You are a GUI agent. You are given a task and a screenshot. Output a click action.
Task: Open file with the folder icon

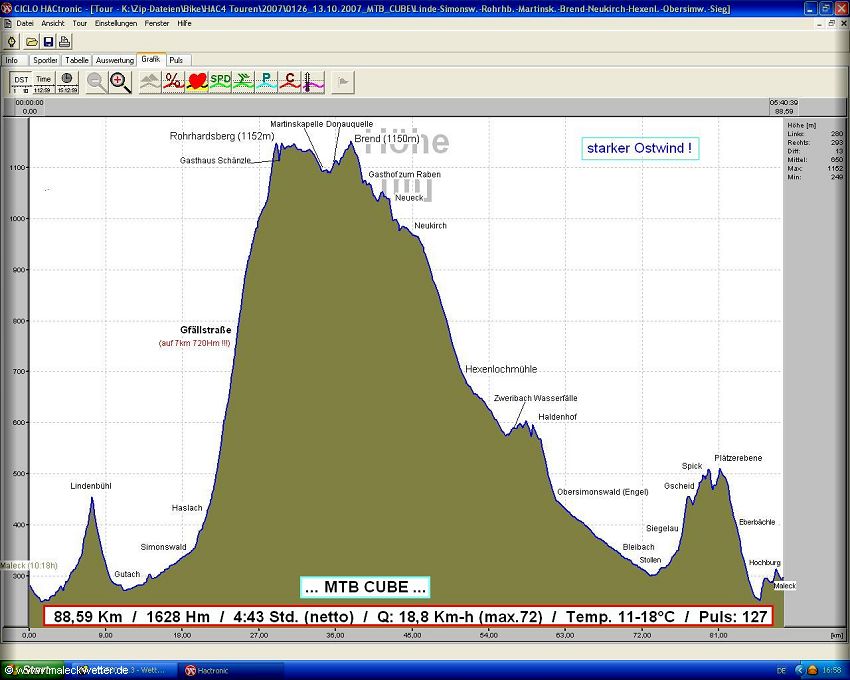(32, 42)
